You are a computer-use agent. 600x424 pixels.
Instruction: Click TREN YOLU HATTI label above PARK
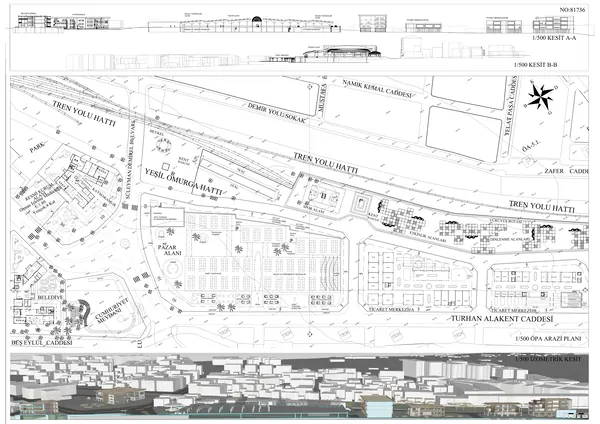pyautogui.click(x=84, y=114)
